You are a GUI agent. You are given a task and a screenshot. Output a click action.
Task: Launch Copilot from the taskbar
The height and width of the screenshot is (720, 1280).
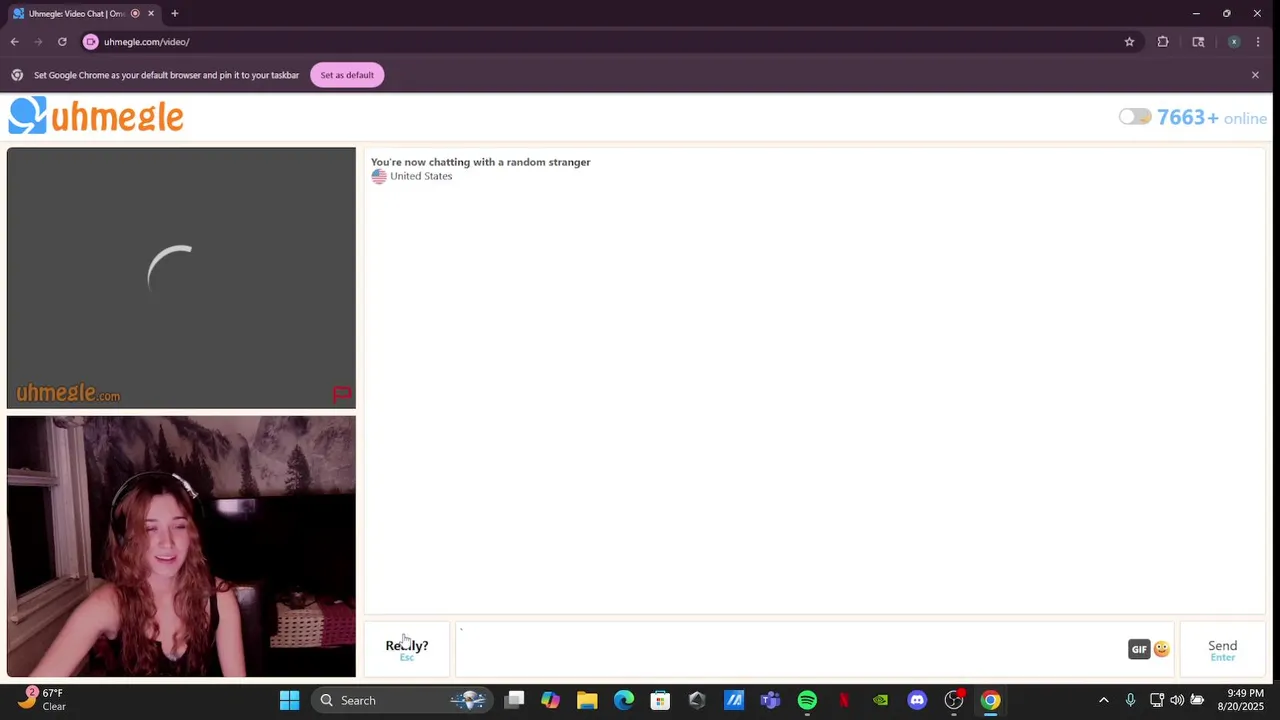point(551,700)
